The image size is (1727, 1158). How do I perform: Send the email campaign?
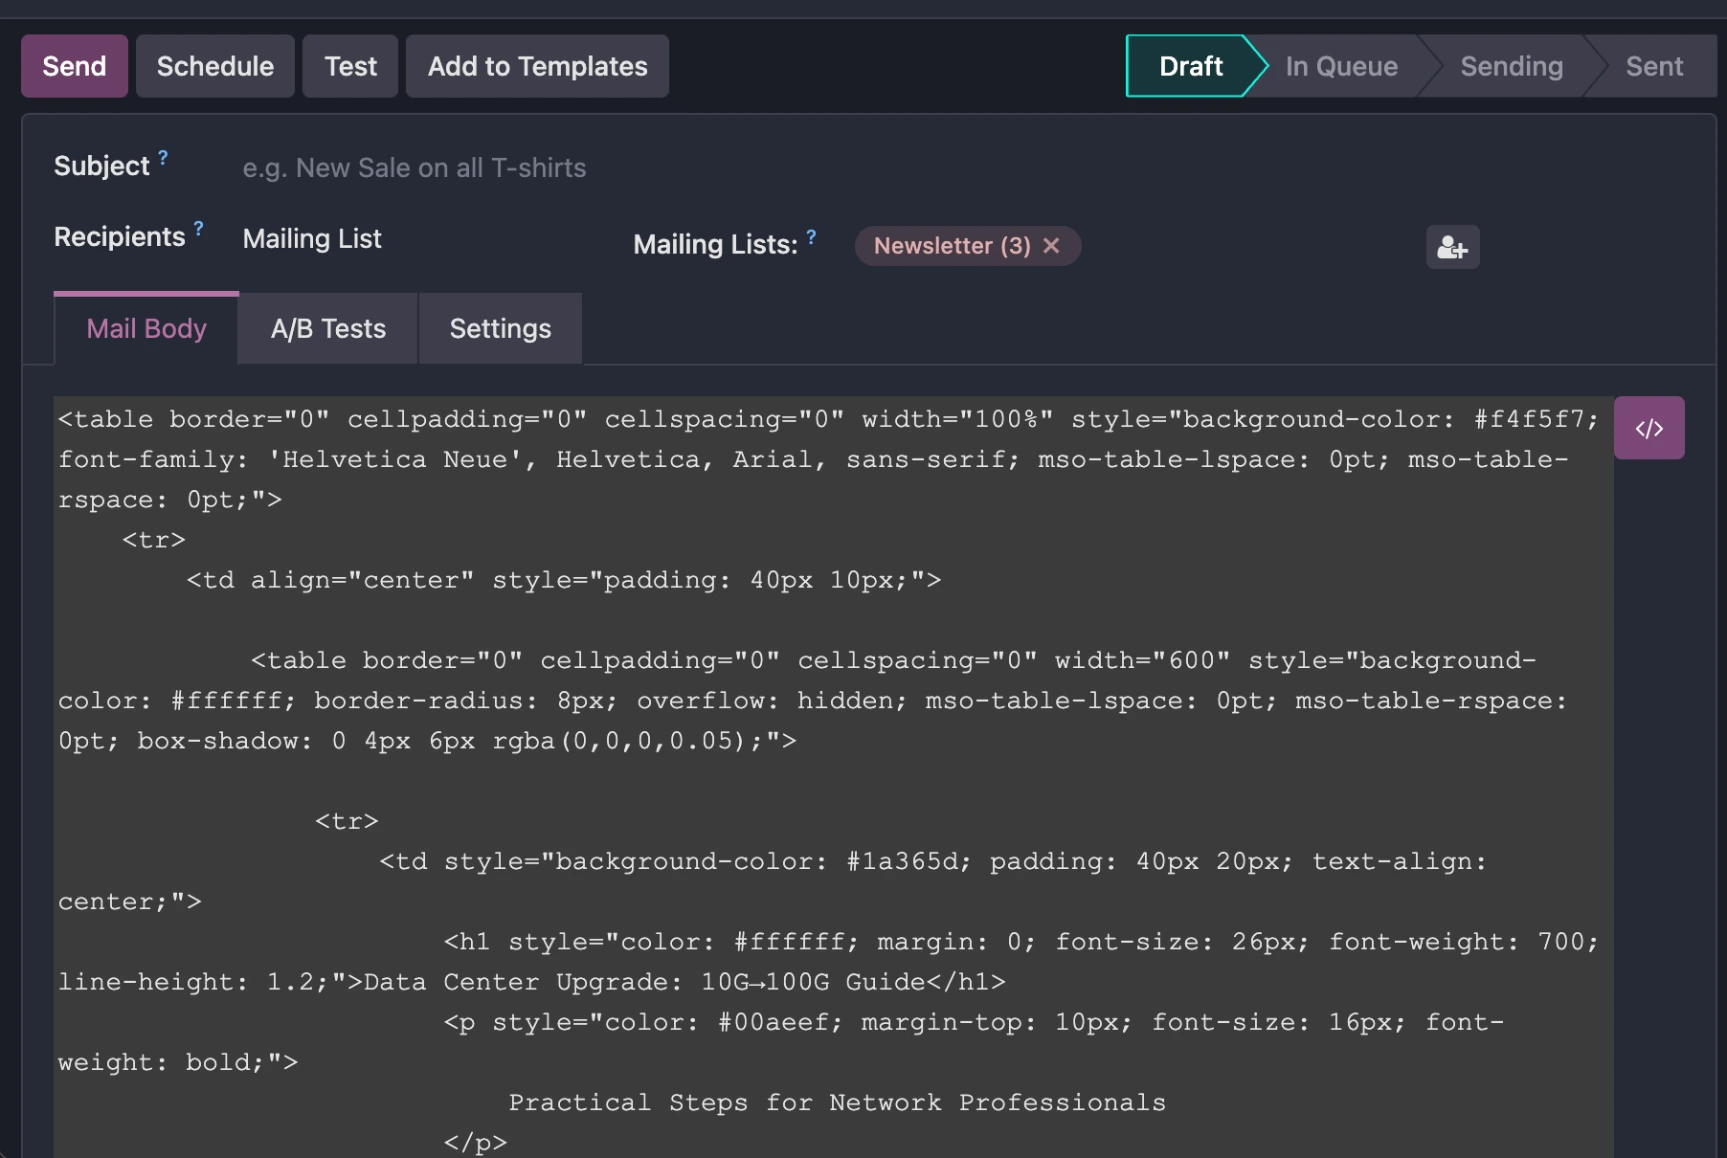tap(74, 66)
